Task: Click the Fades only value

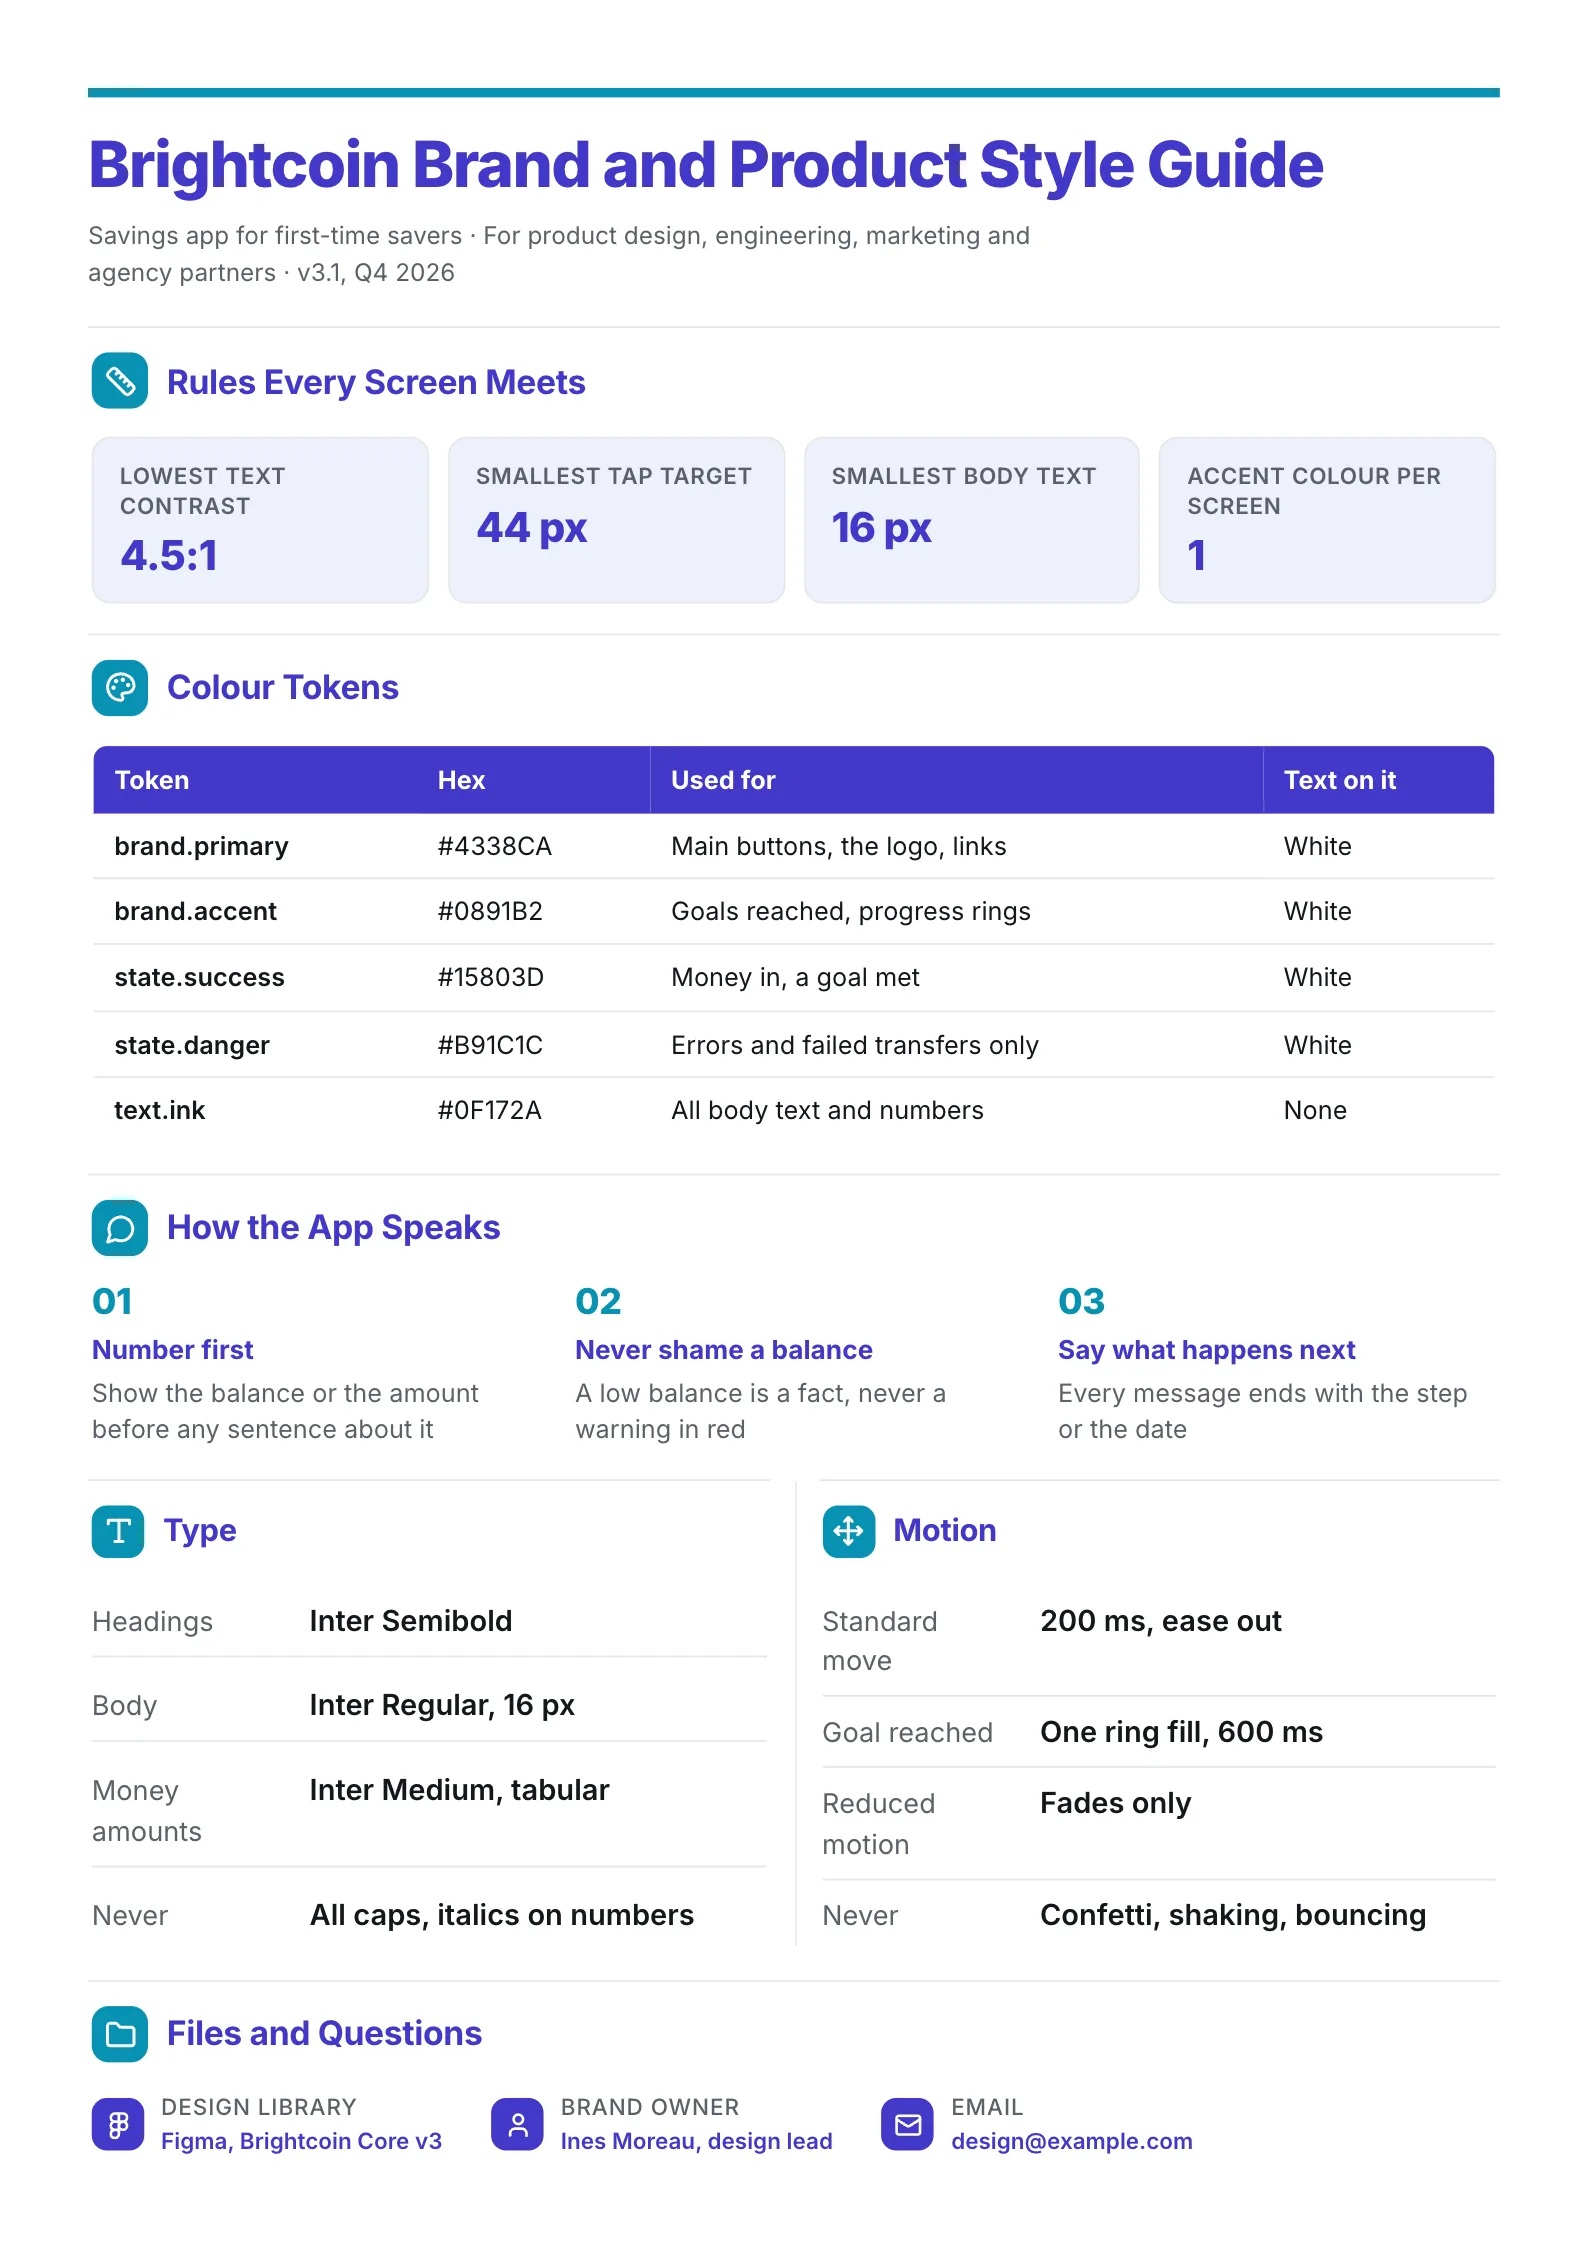Action: pos(1116,1803)
